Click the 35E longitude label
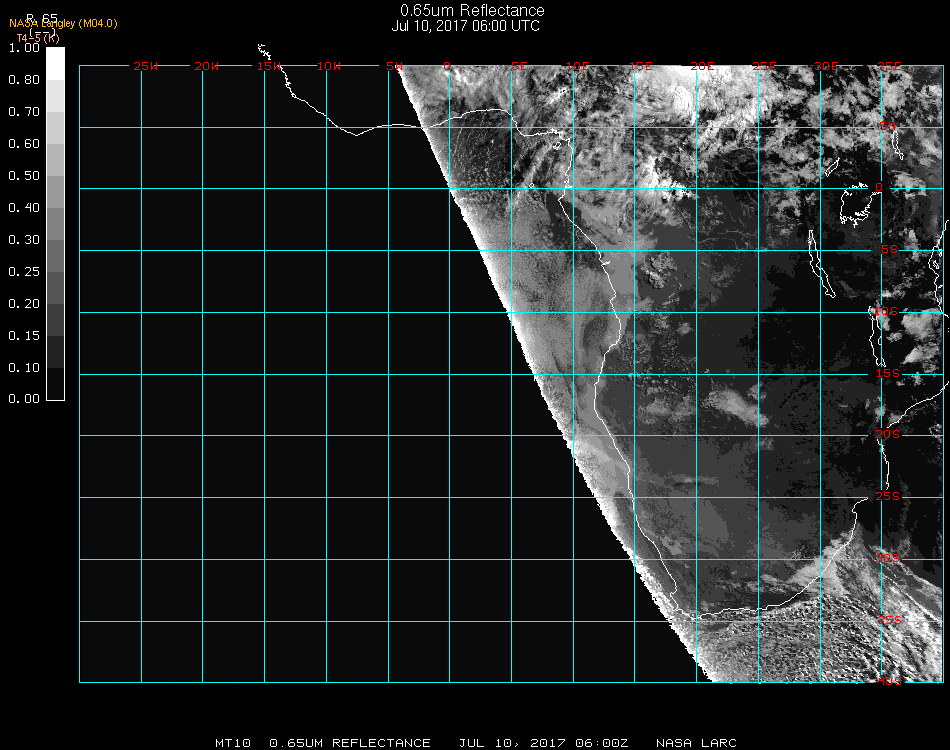Image resolution: width=950 pixels, height=750 pixels. click(x=889, y=66)
